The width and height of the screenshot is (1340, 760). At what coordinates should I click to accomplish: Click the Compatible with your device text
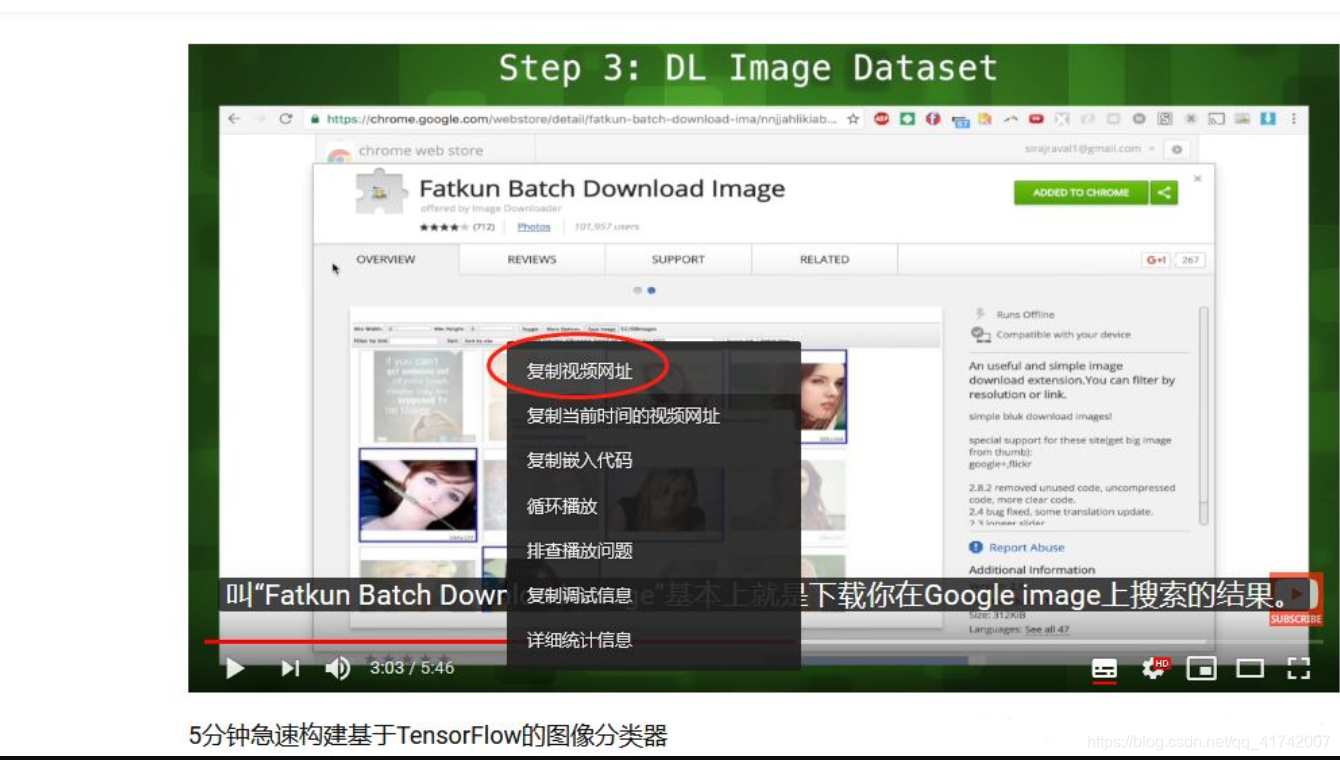coord(1063,335)
